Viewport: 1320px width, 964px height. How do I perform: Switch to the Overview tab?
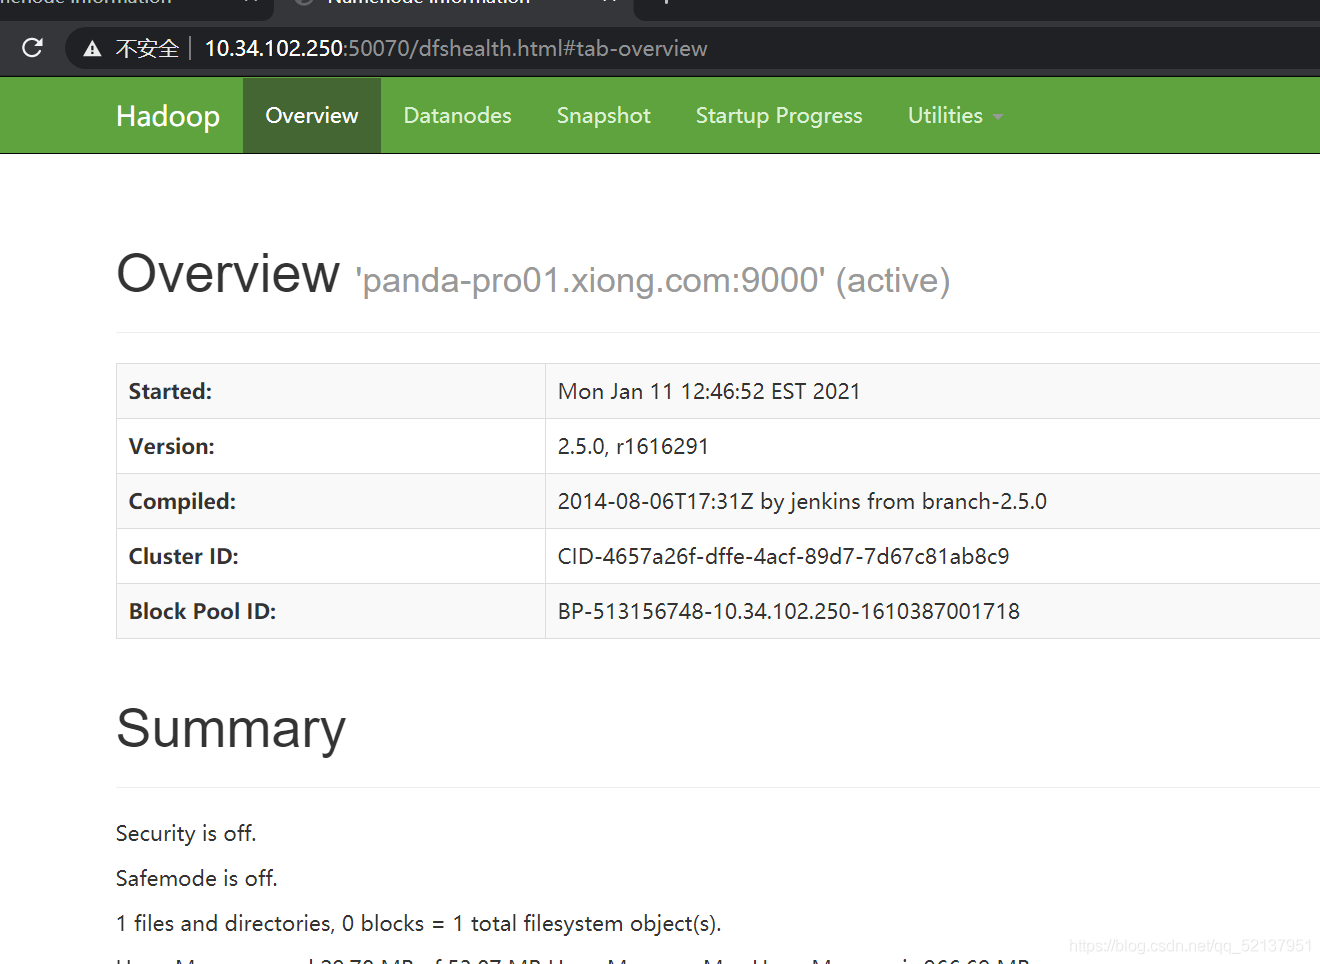click(x=312, y=116)
